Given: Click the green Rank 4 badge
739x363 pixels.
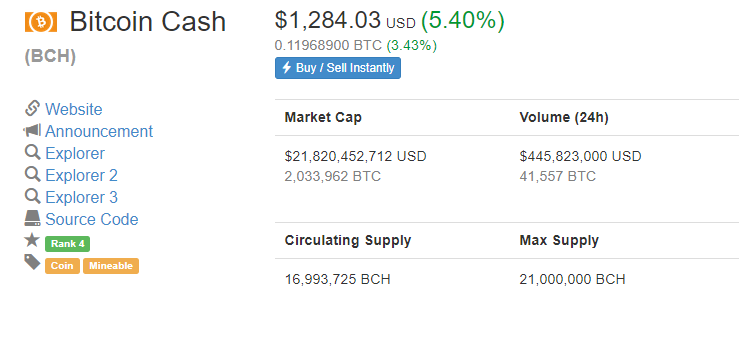Looking at the screenshot, I should (67, 244).
